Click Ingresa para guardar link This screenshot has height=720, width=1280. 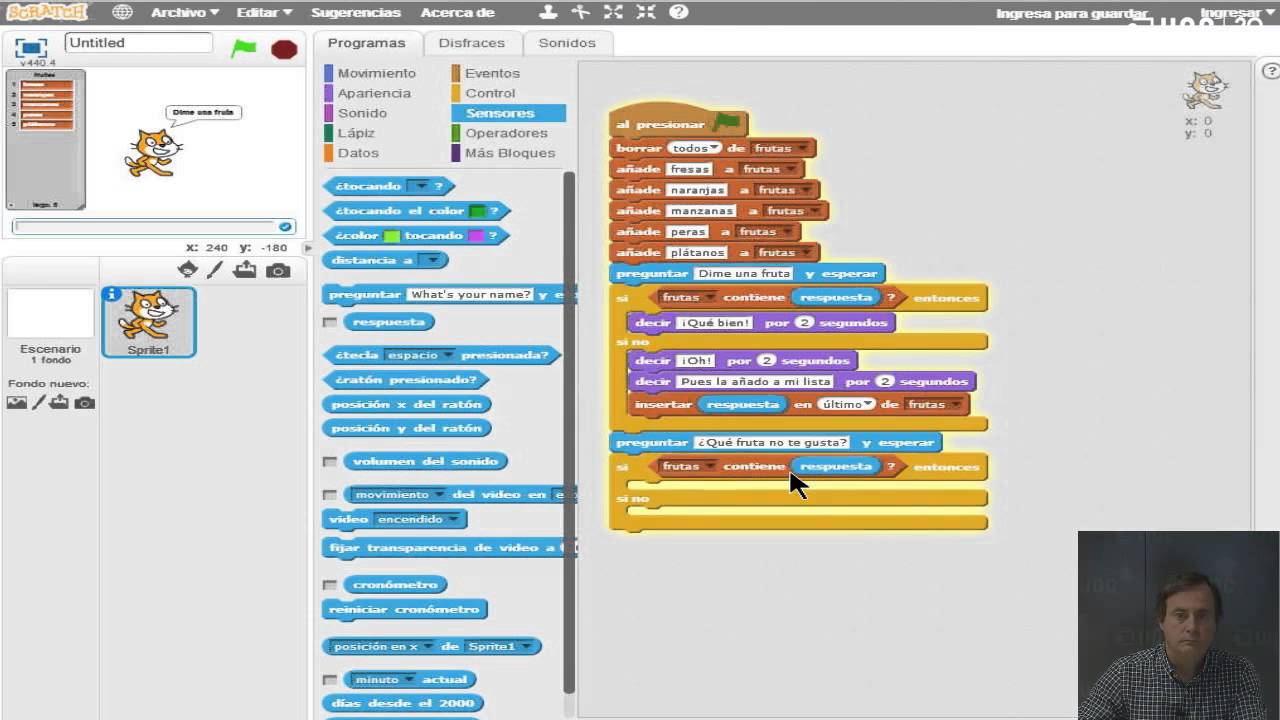[x=1072, y=13]
